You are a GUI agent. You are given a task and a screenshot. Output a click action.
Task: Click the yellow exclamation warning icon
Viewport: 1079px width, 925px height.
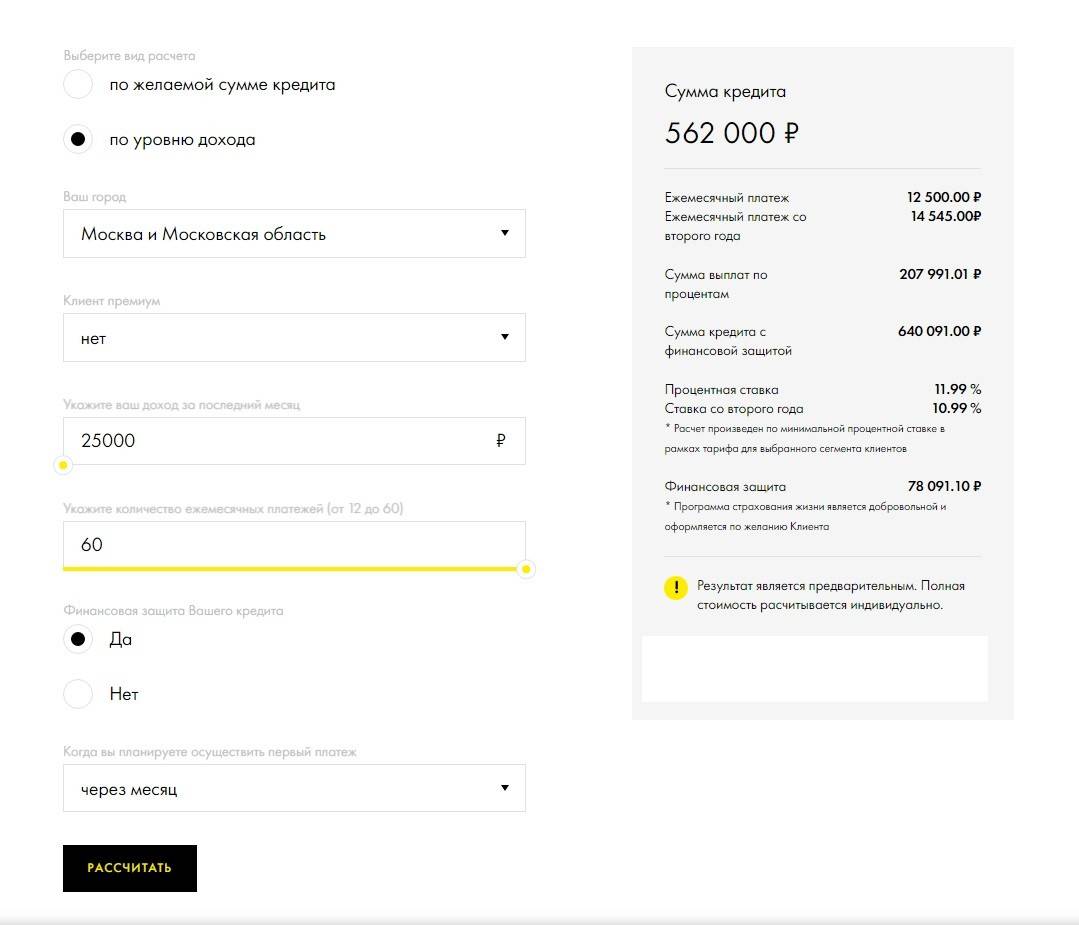pos(676,587)
